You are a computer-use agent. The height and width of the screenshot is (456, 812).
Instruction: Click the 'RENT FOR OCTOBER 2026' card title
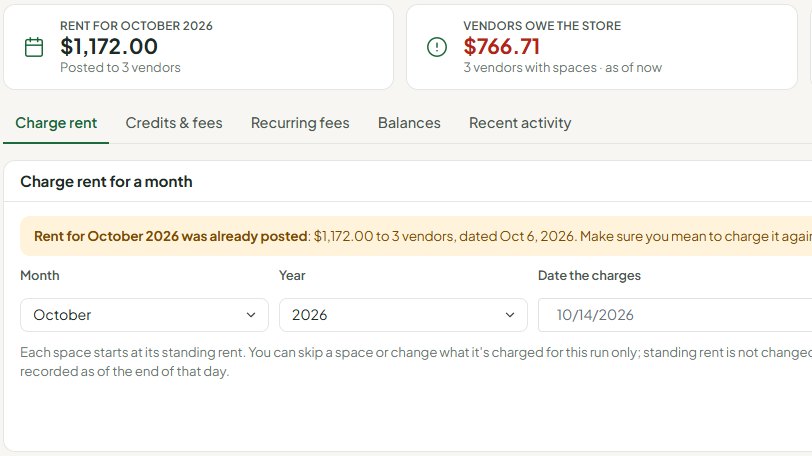pyautogui.click(x=136, y=26)
